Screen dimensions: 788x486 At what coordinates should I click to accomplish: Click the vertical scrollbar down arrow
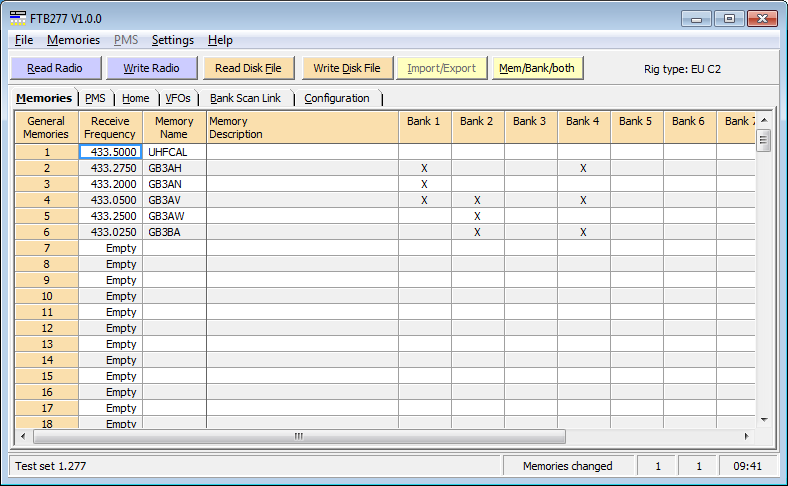point(764,419)
